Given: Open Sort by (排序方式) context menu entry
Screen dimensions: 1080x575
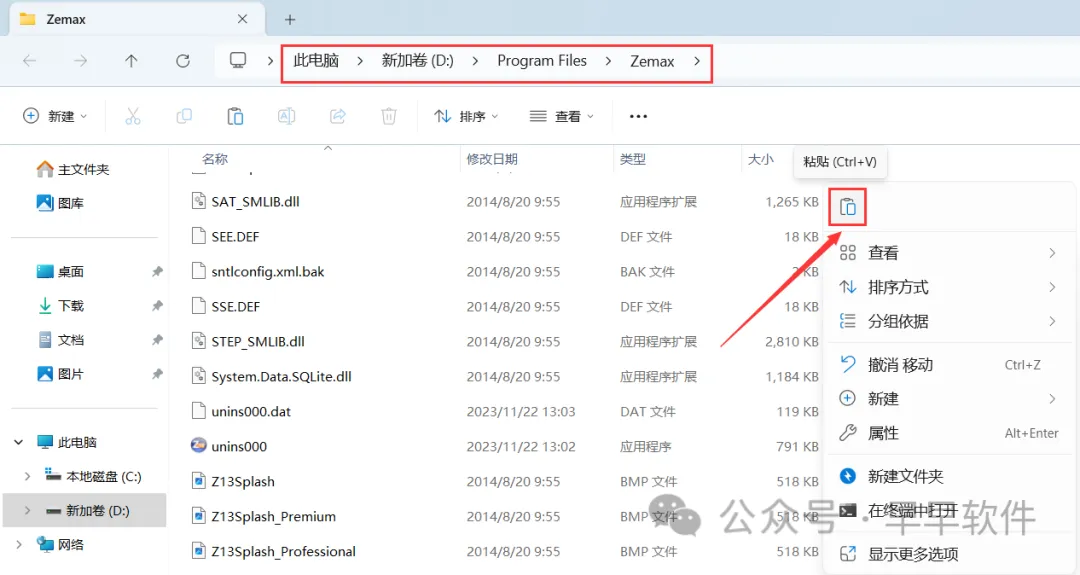Looking at the screenshot, I should 948,287.
